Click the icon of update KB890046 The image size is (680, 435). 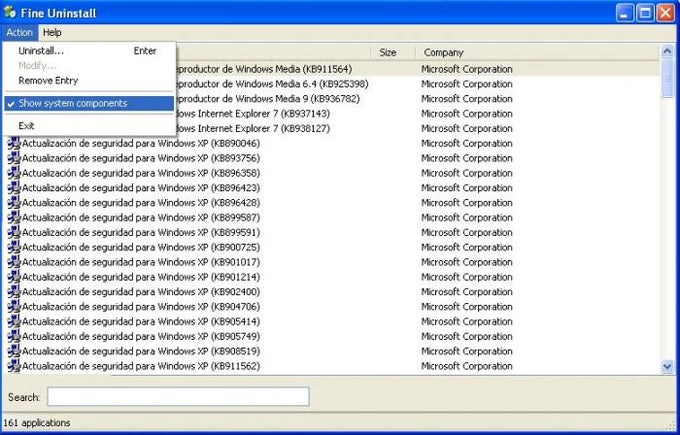[x=14, y=143]
